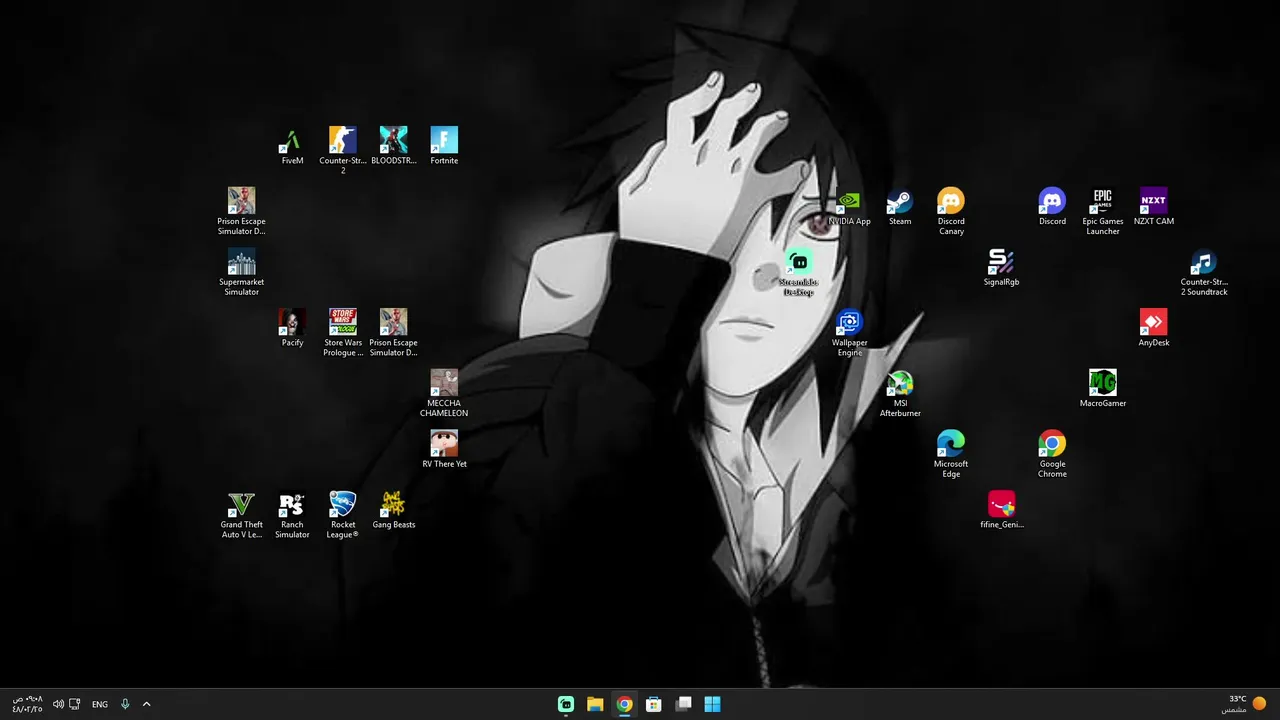Select the SignalRgb desktop icon
The width and height of the screenshot is (1280, 720).
[x=1001, y=267]
